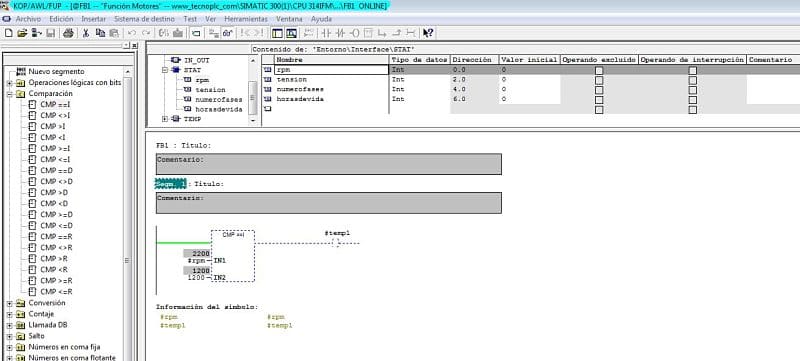Click the Print toolbar icon
Screen dimensions: 800x361
(x=68, y=33)
